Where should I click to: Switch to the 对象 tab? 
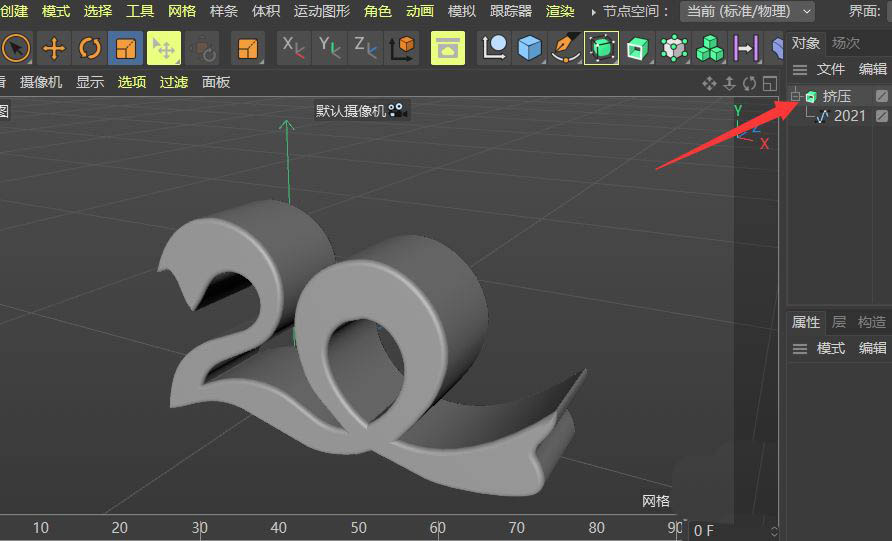point(806,43)
